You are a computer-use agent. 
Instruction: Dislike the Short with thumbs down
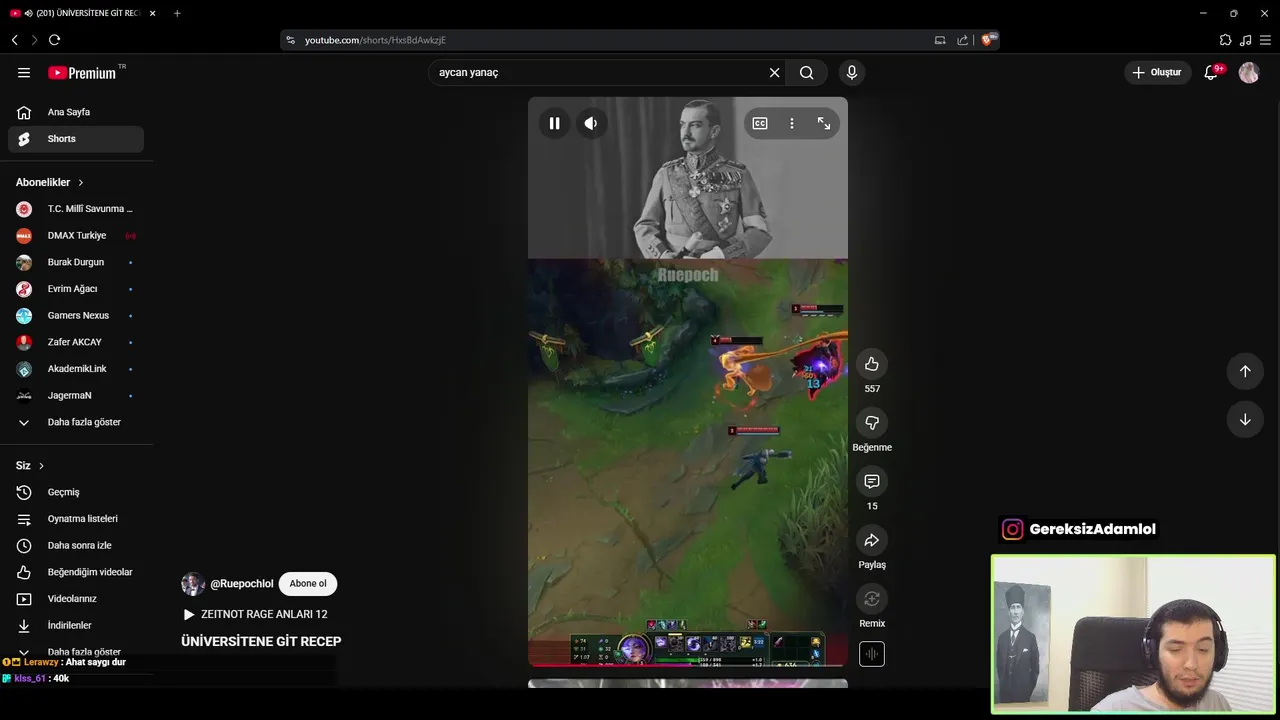872,422
